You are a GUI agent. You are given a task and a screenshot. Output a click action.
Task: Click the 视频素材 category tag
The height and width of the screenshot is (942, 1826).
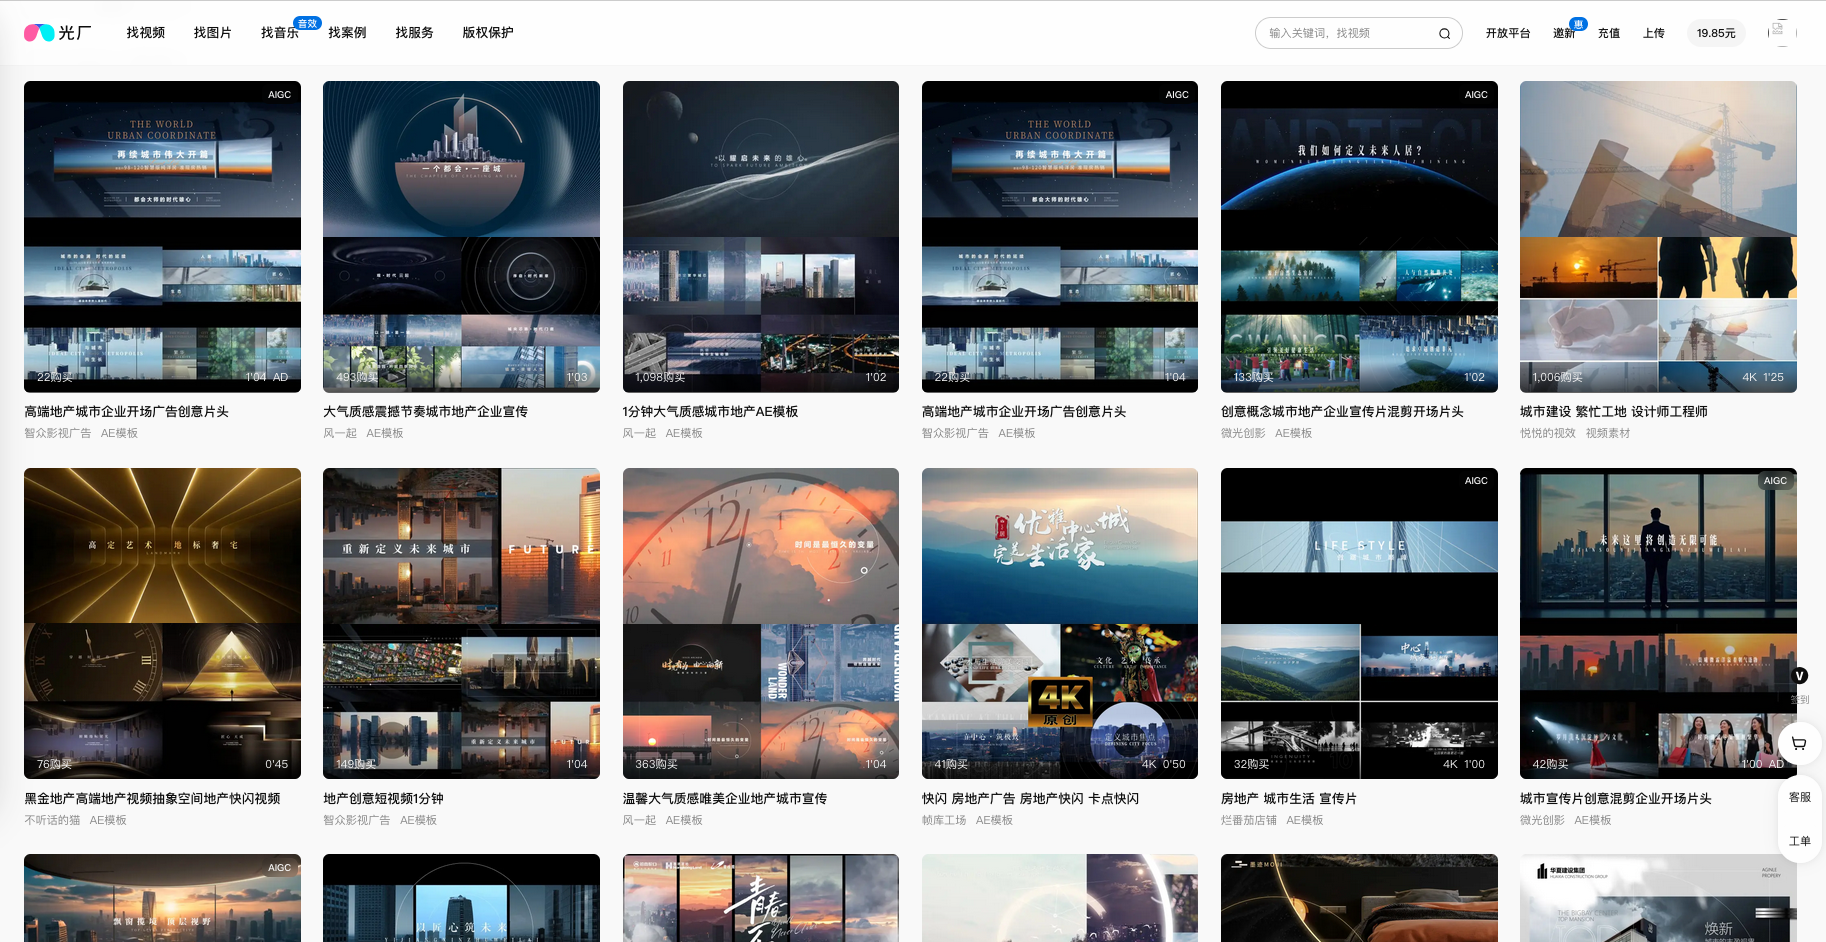coord(1608,433)
